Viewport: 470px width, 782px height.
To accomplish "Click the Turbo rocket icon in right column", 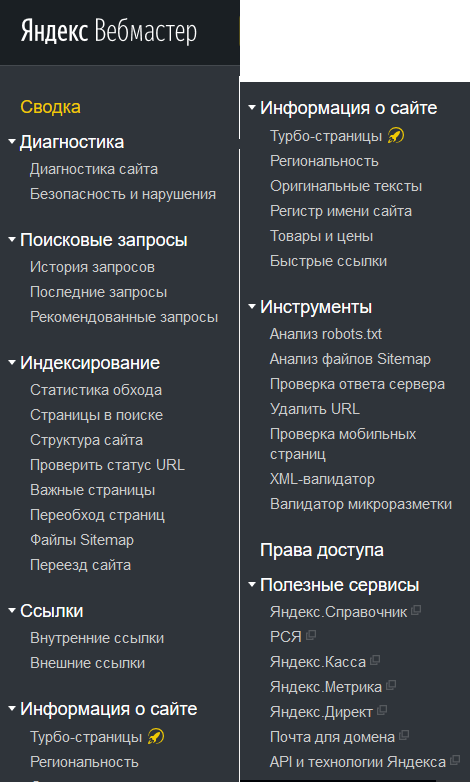I will (396, 136).
